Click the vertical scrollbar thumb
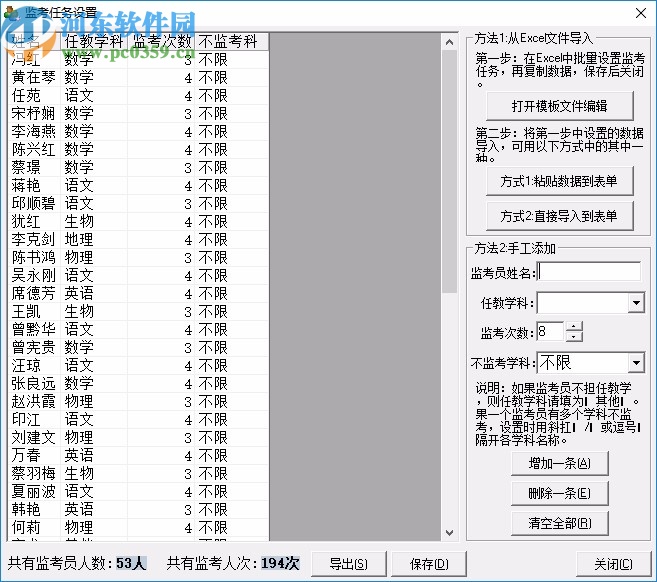 click(x=449, y=172)
